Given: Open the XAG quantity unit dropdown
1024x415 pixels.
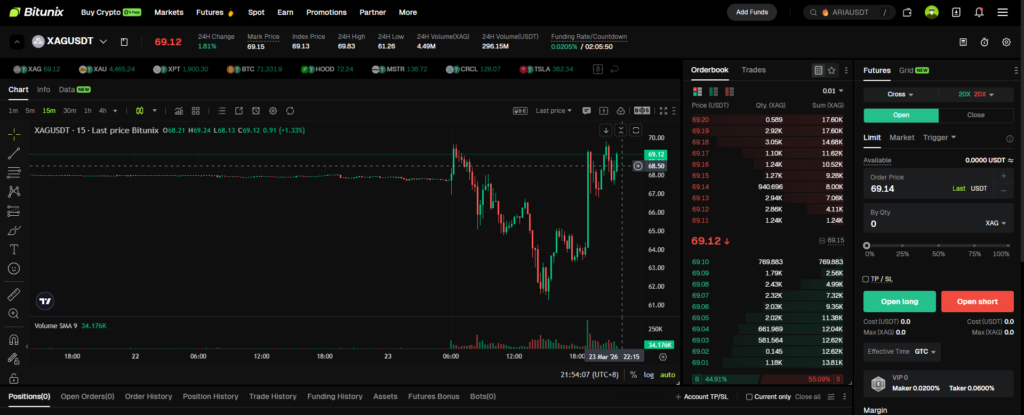Looking at the screenshot, I should (995, 224).
